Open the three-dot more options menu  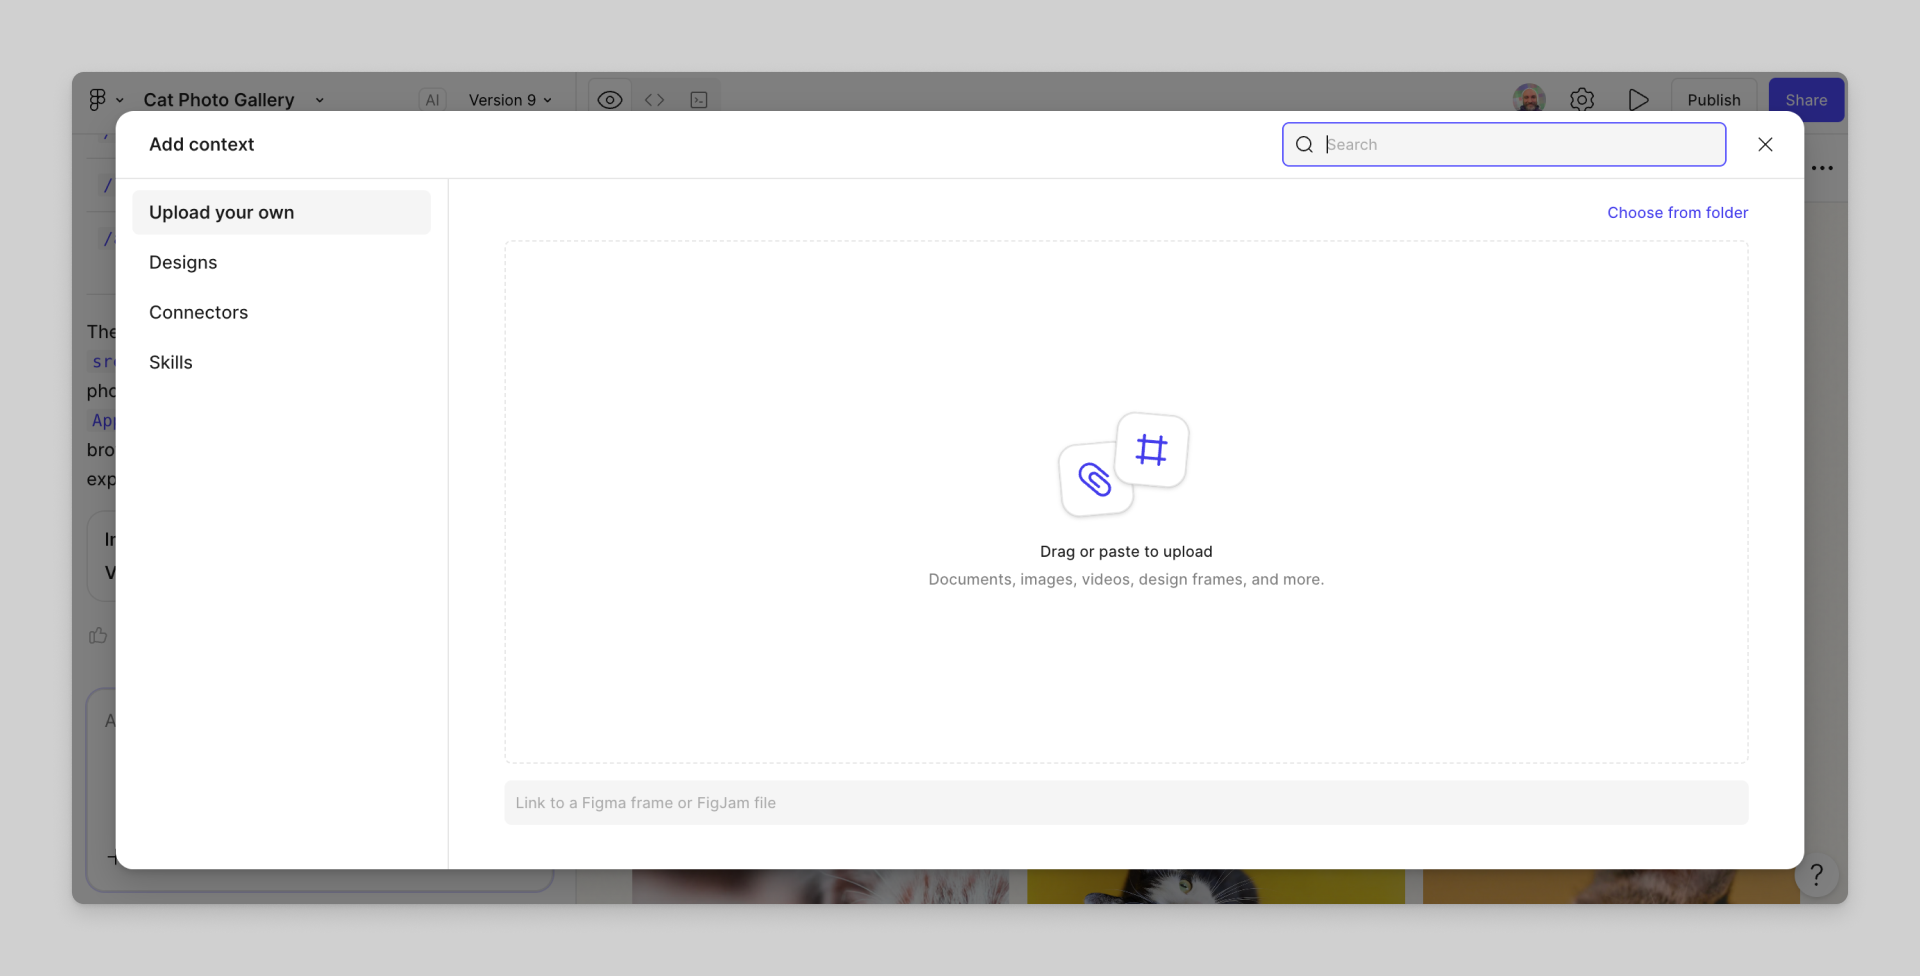[x=1822, y=168]
